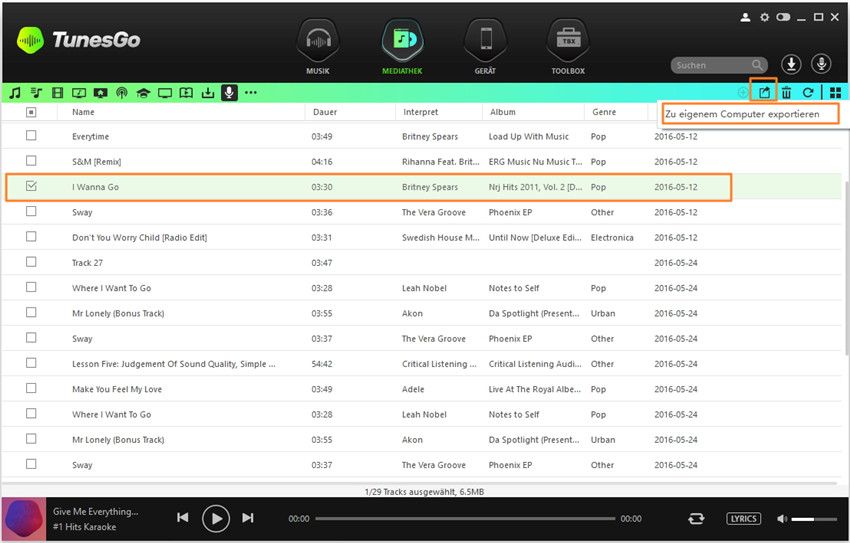Image resolution: width=850 pixels, height=543 pixels.
Task: Toggle repeat mode in player bar
Action: tap(696, 519)
